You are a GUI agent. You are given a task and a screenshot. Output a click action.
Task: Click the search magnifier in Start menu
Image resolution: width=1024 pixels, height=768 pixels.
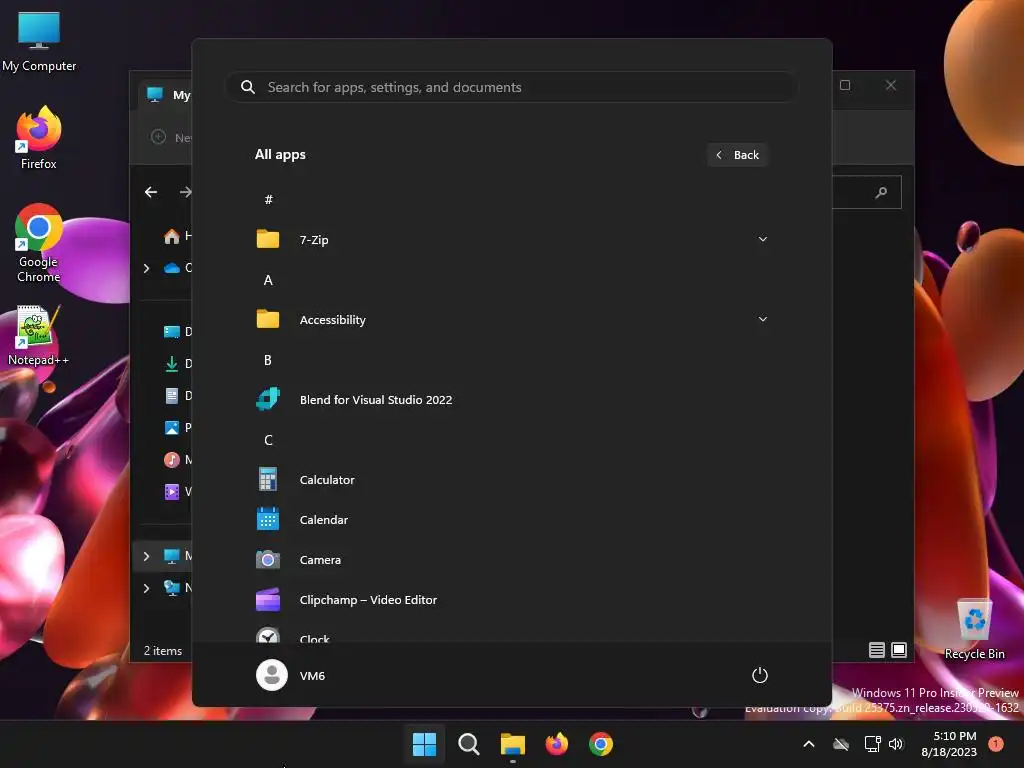[x=248, y=87]
